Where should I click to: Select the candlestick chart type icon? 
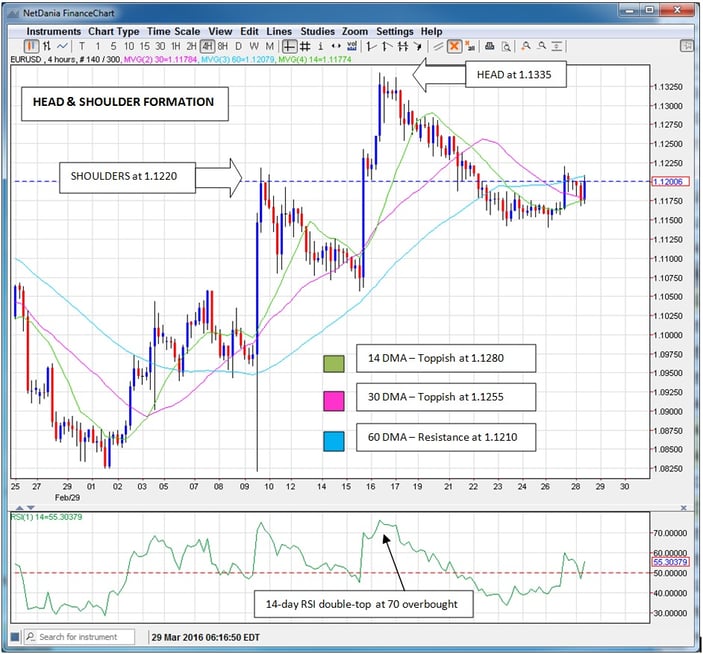click(x=31, y=46)
